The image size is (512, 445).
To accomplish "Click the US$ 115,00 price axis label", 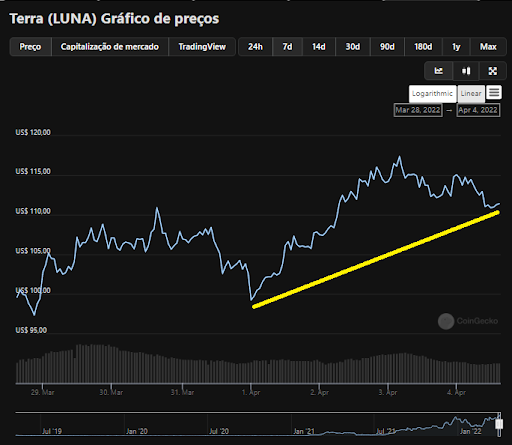I will click(x=33, y=171).
